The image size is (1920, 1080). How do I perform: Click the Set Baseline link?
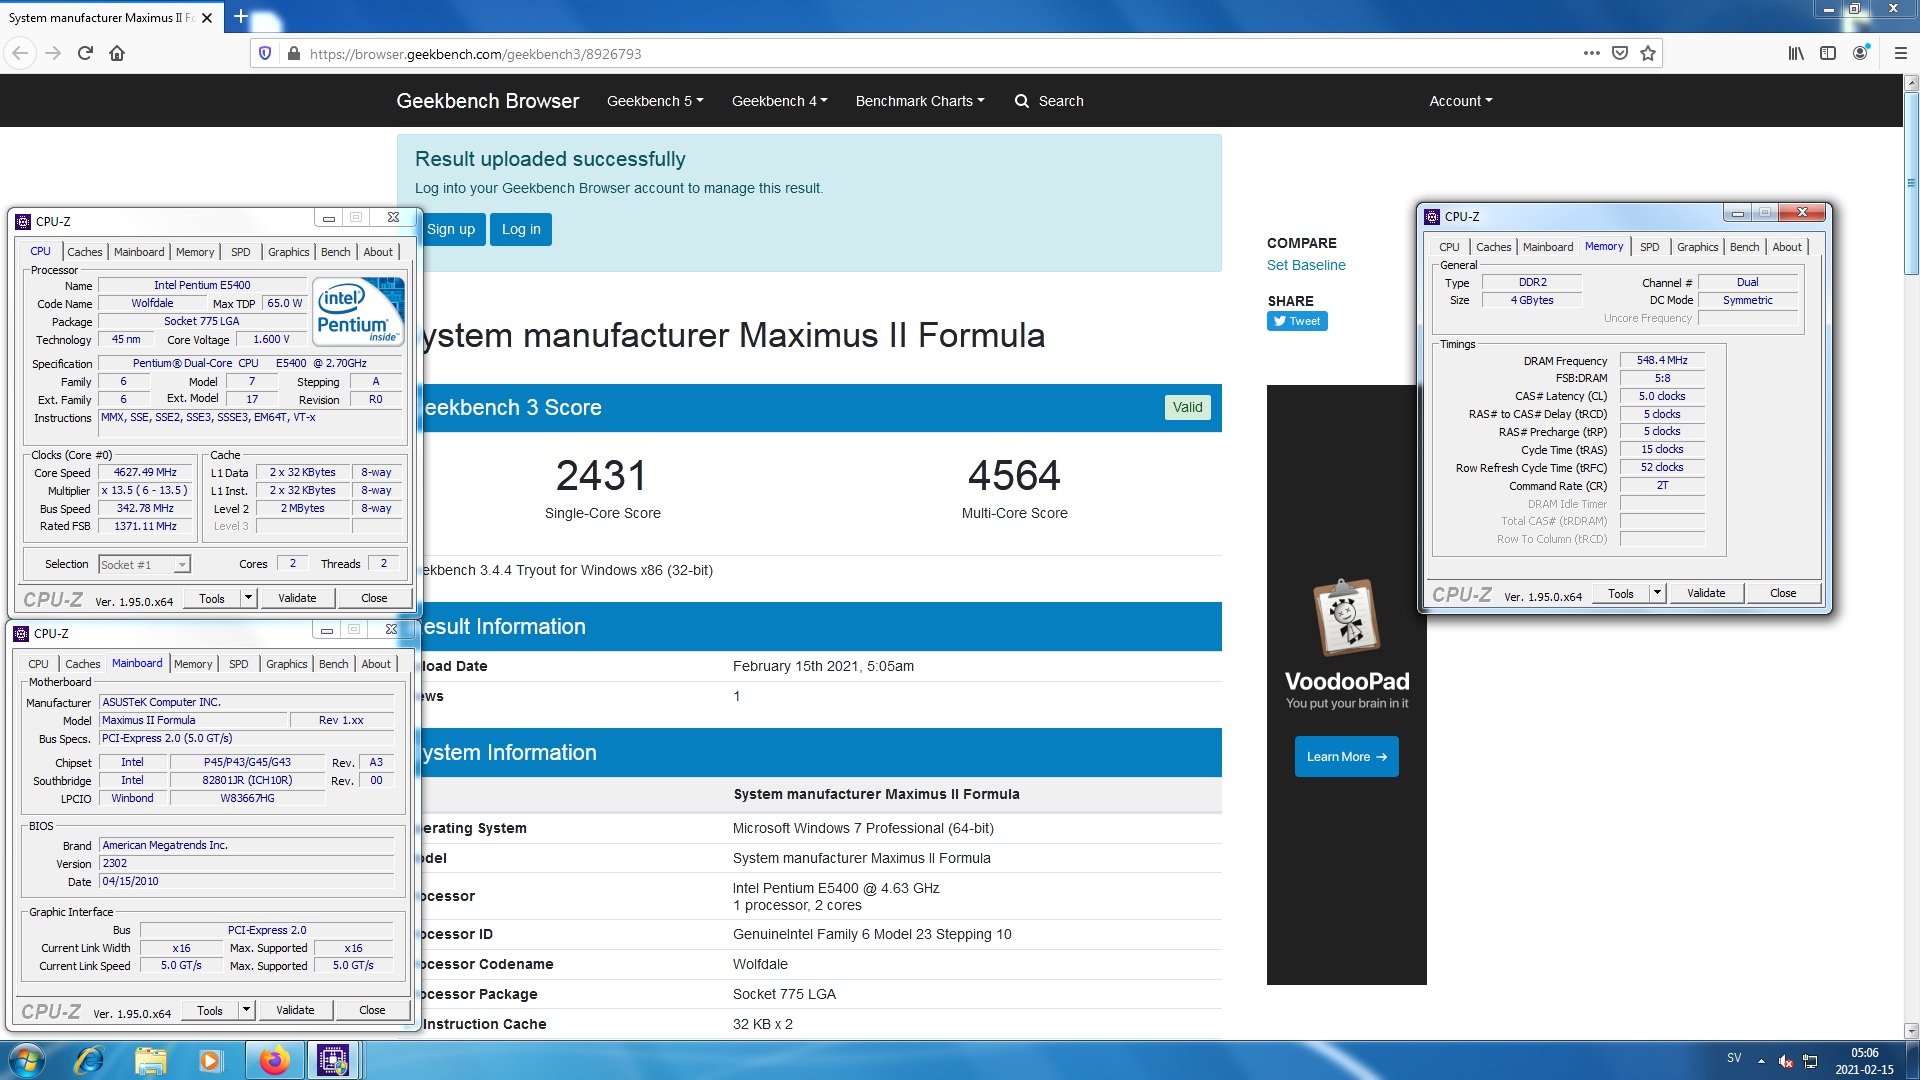(x=1306, y=265)
